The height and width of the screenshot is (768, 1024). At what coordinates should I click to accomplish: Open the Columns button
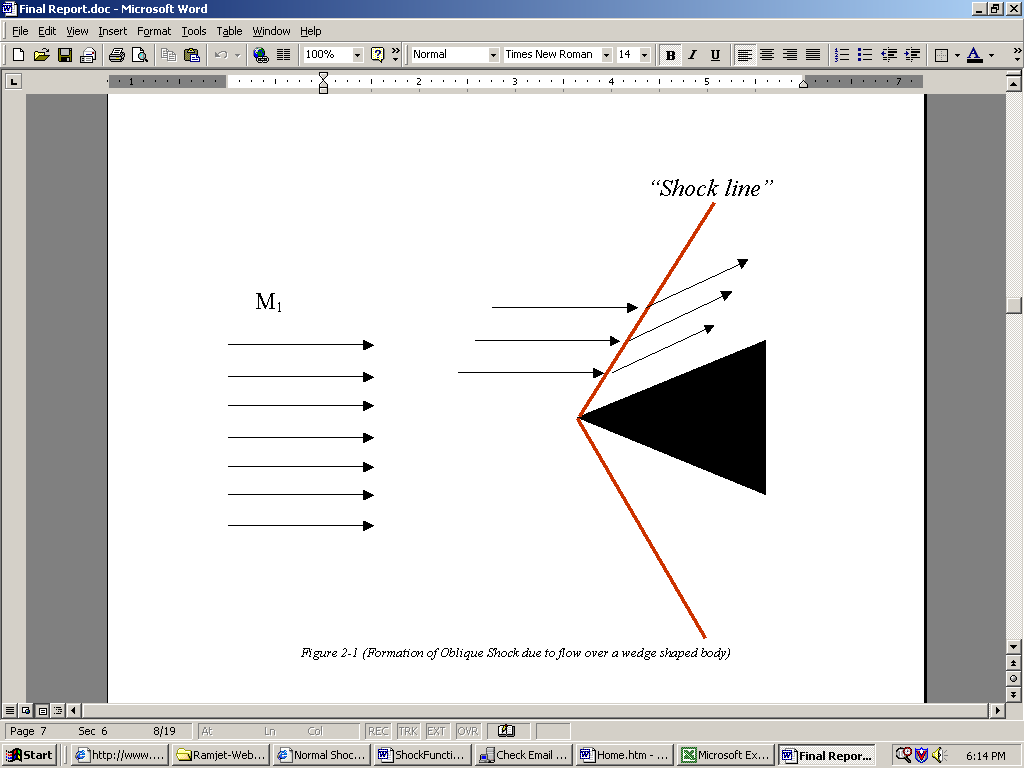click(x=283, y=55)
